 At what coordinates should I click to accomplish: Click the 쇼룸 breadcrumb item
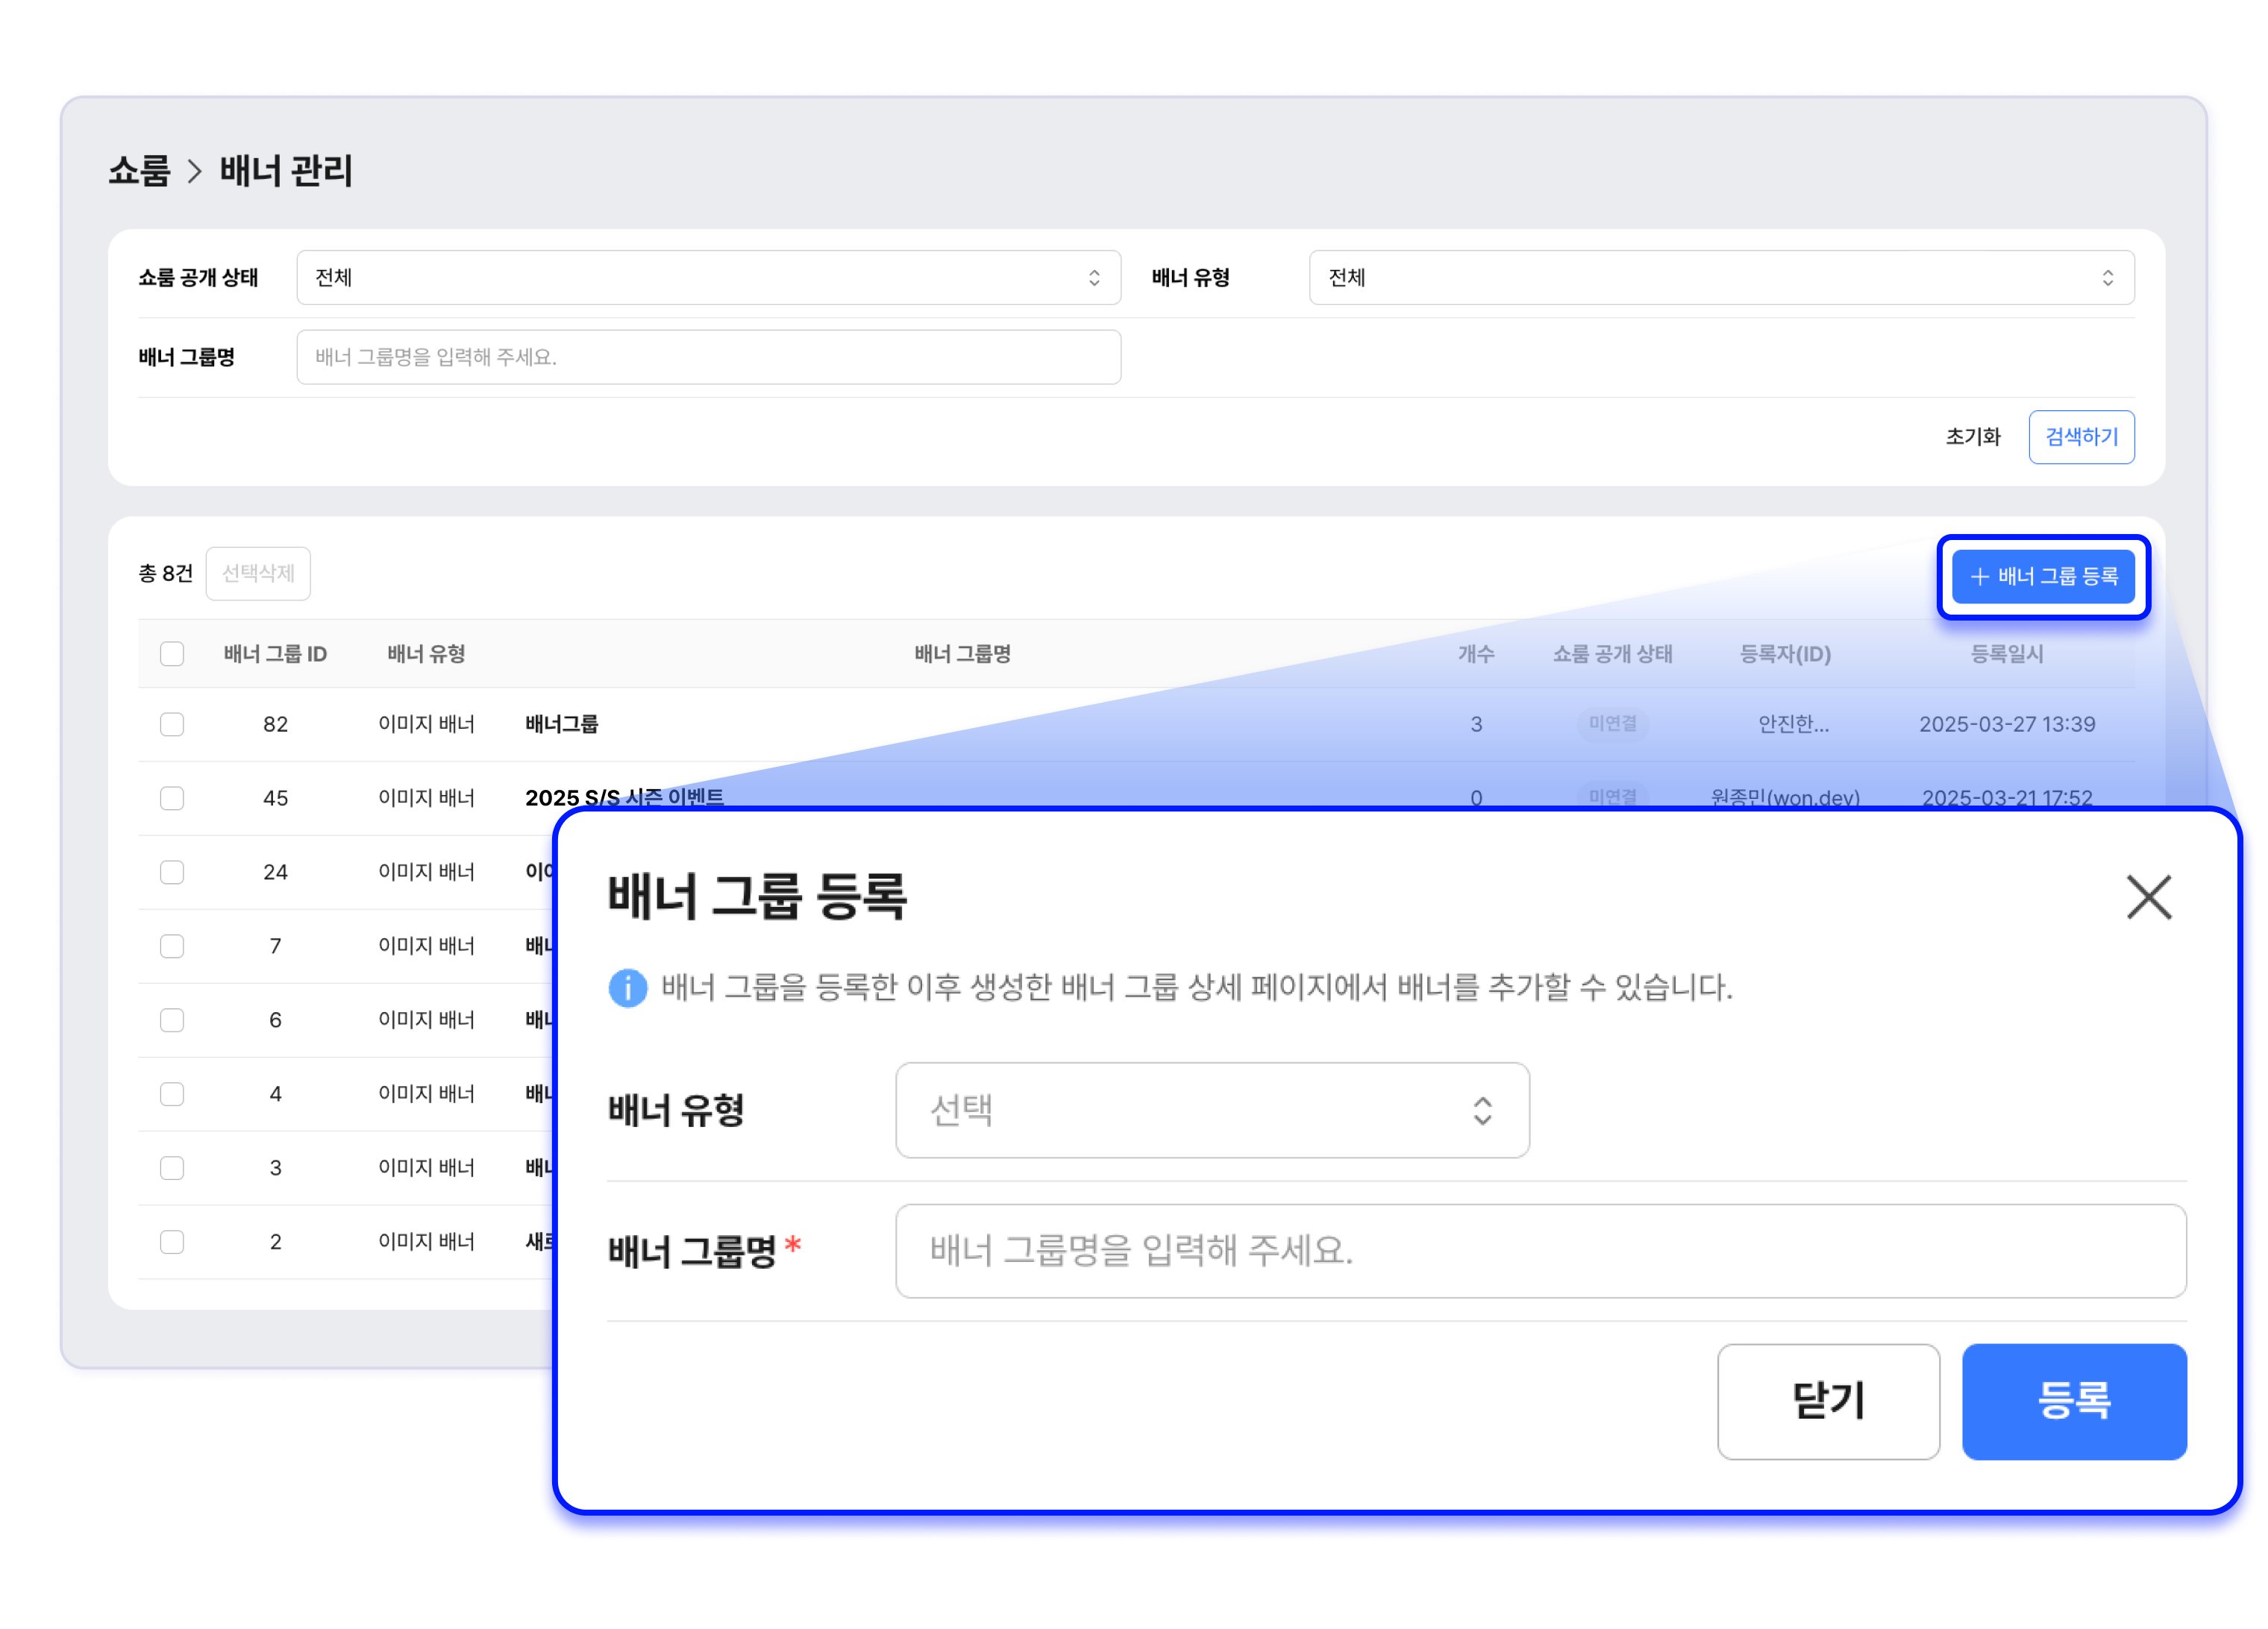139,171
